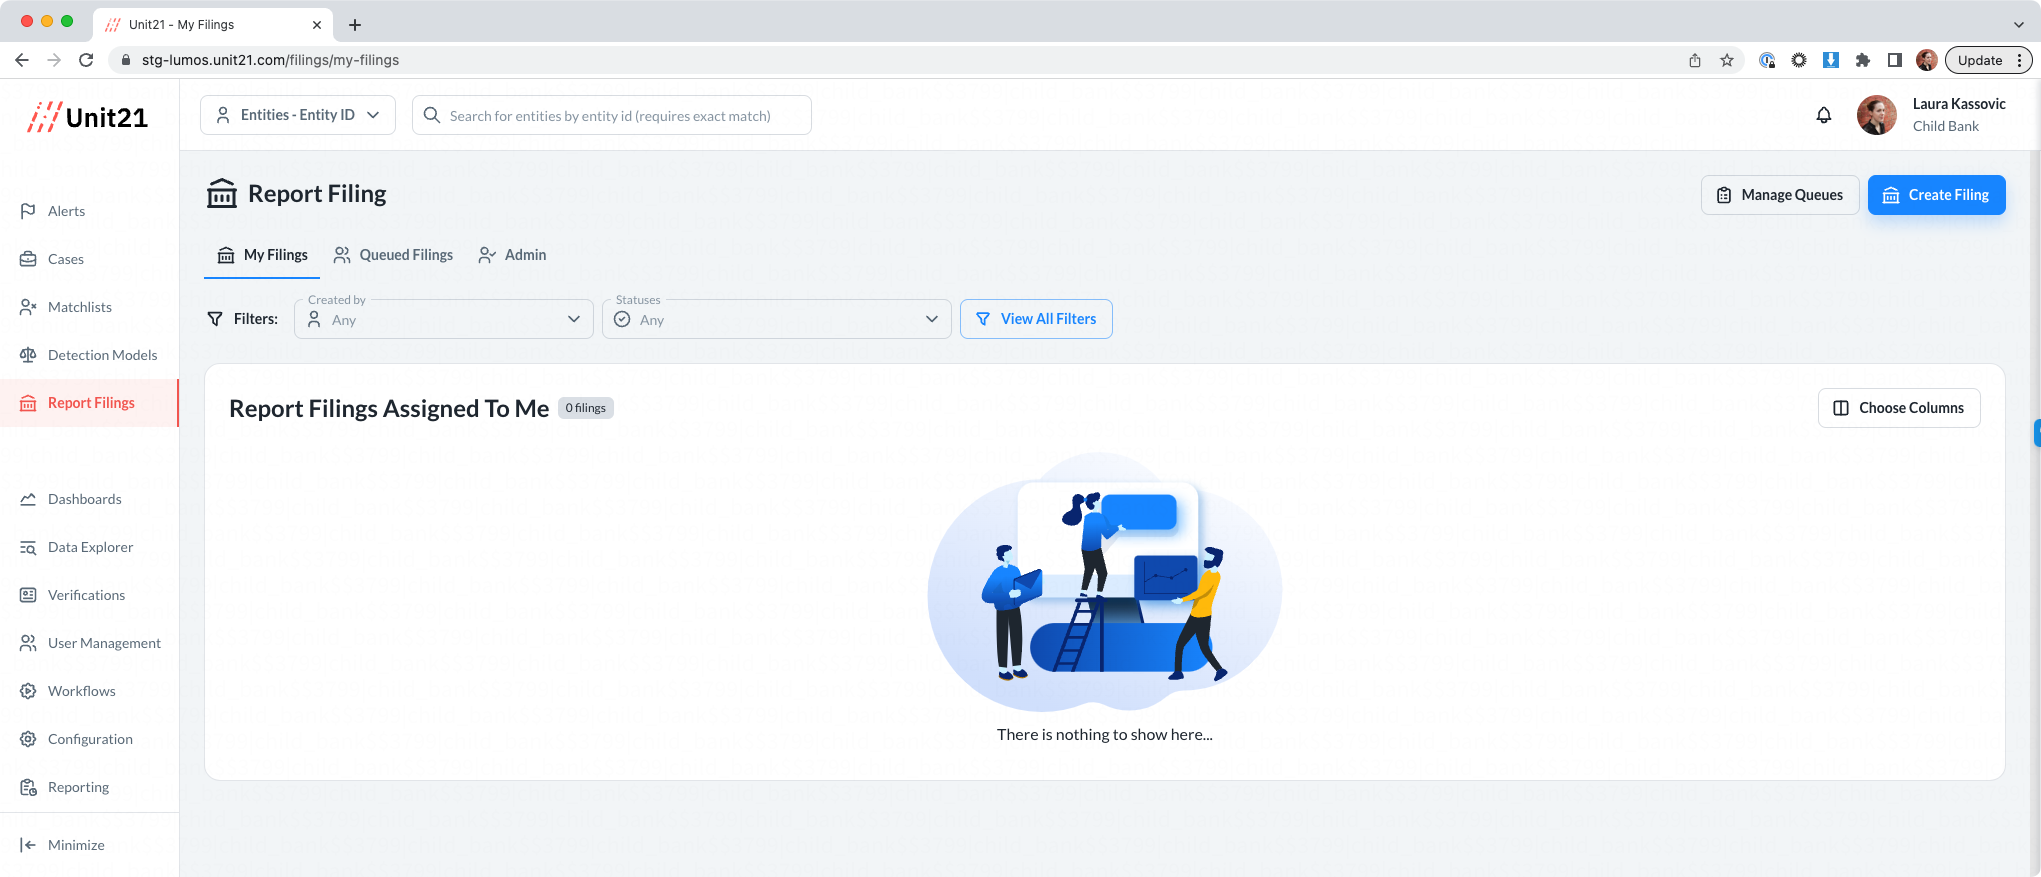Click the Chrome profile avatar
This screenshot has height=877, width=2041.
[1927, 60]
